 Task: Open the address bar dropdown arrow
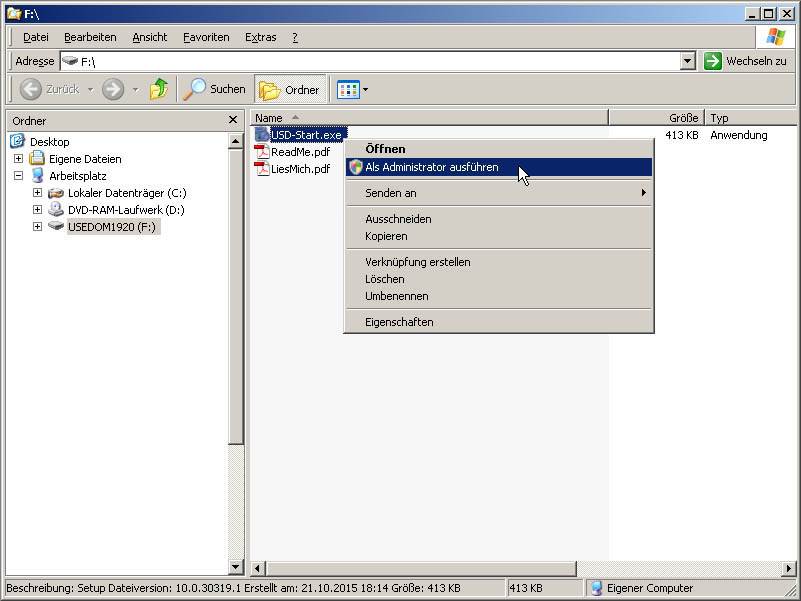[687, 61]
